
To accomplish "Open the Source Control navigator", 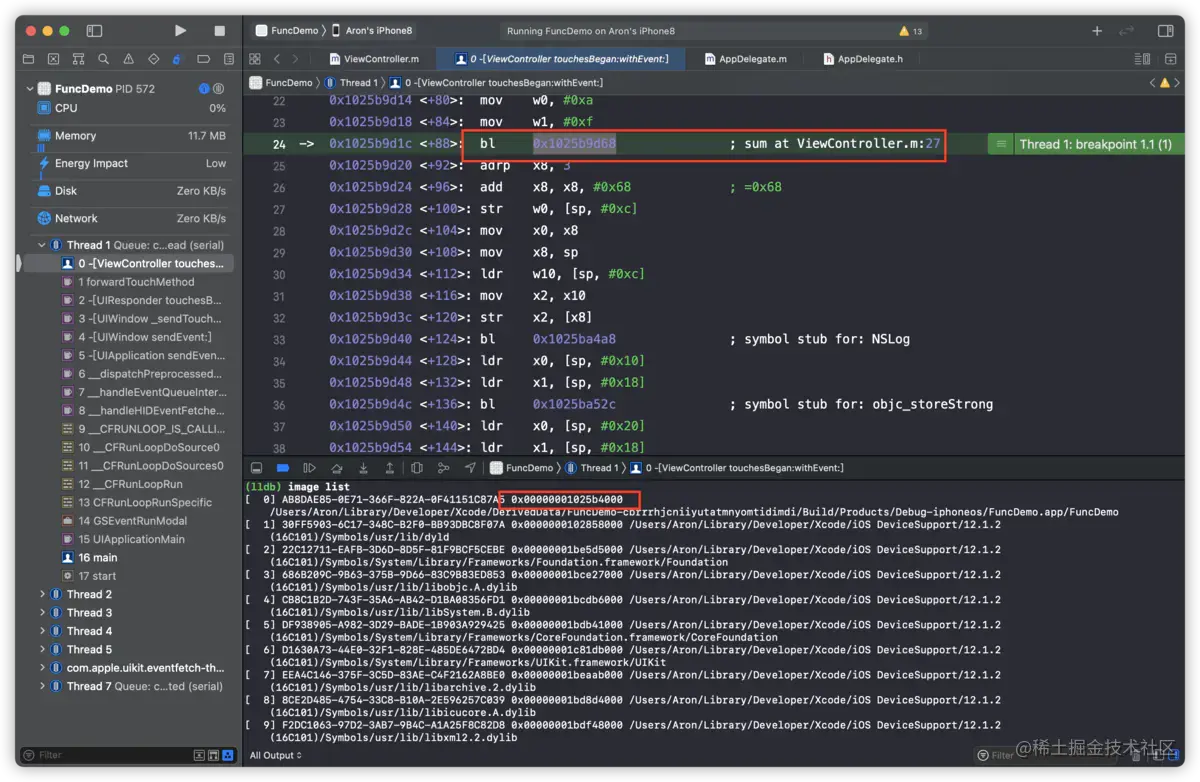I will pyautogui.click(x=53, y=59).
